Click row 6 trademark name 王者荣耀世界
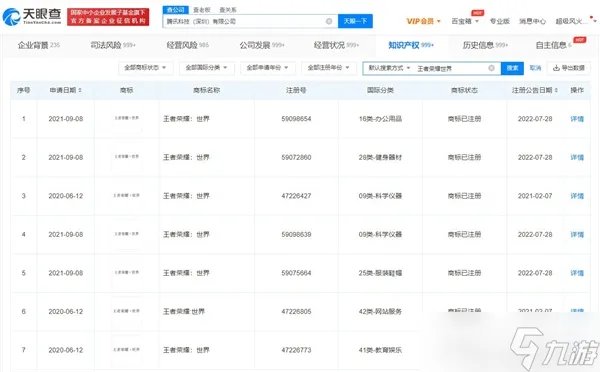 click(x=184, y=312)
